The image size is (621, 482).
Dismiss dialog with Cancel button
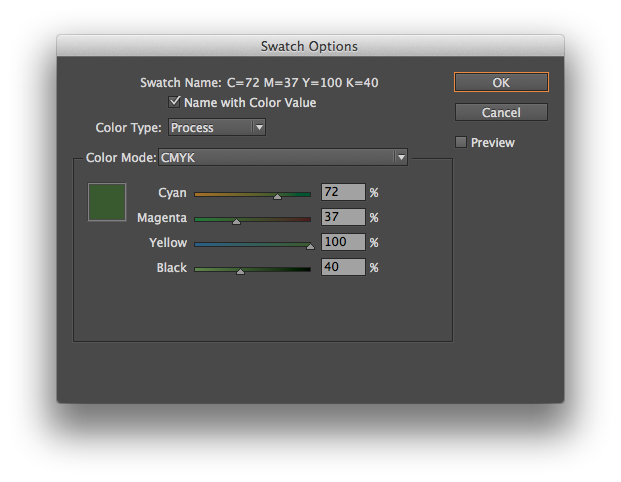[501, 112]
